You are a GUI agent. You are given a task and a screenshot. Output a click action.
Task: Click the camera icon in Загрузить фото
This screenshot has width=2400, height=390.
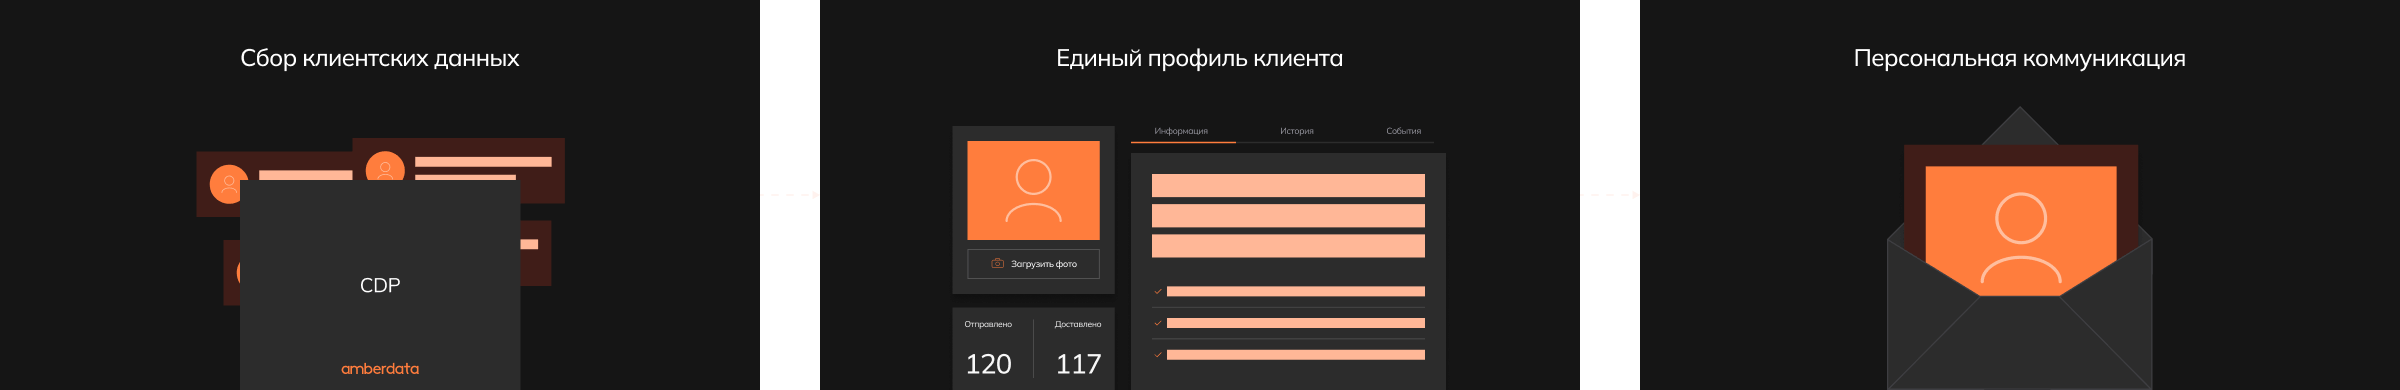(997, 264)
